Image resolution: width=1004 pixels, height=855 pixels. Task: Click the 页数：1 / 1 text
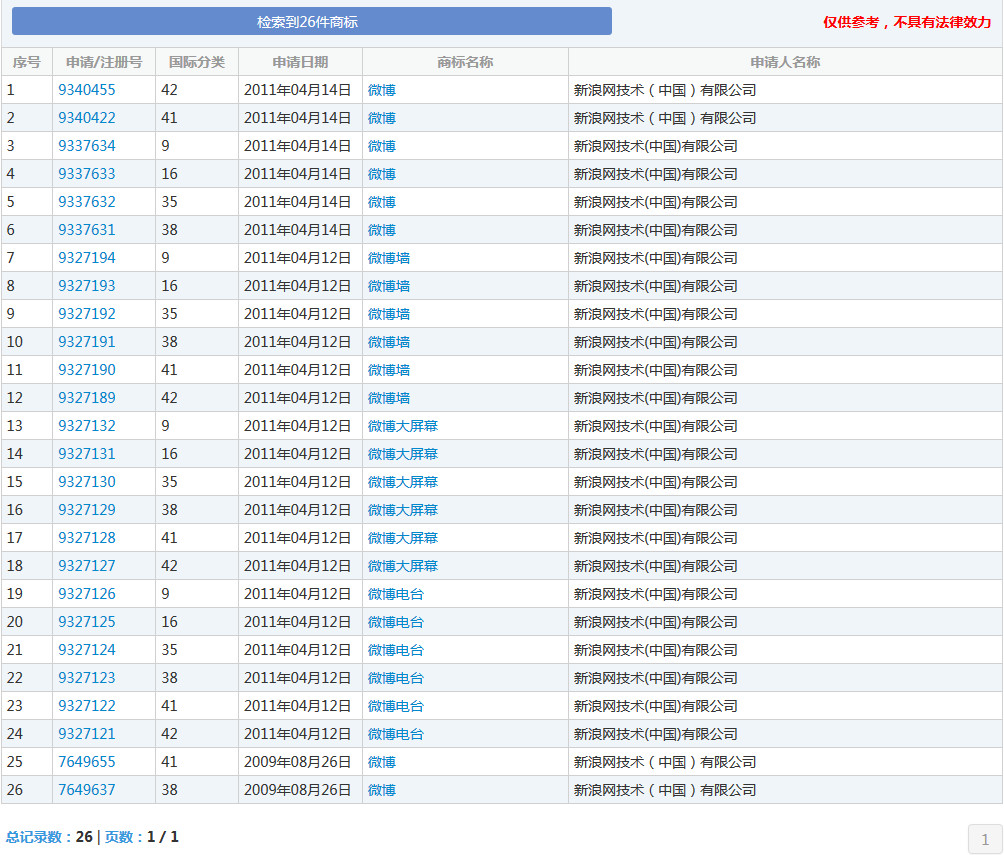tap(142, 837)
